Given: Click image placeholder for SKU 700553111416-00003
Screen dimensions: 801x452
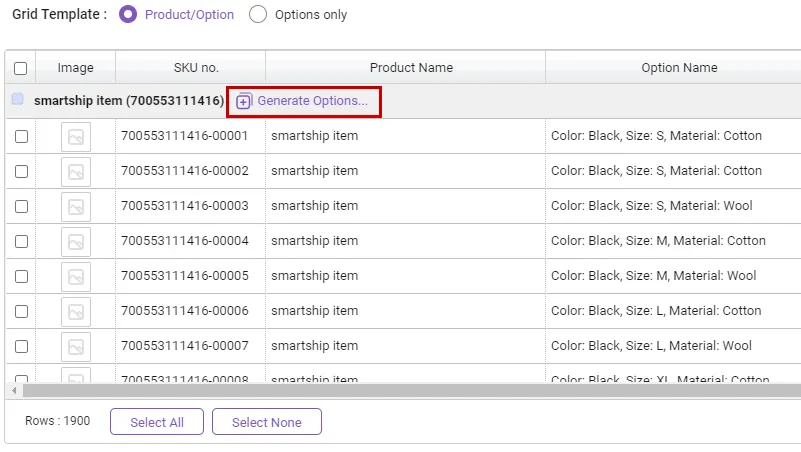Looking at the screenshot, I should 75,206.
